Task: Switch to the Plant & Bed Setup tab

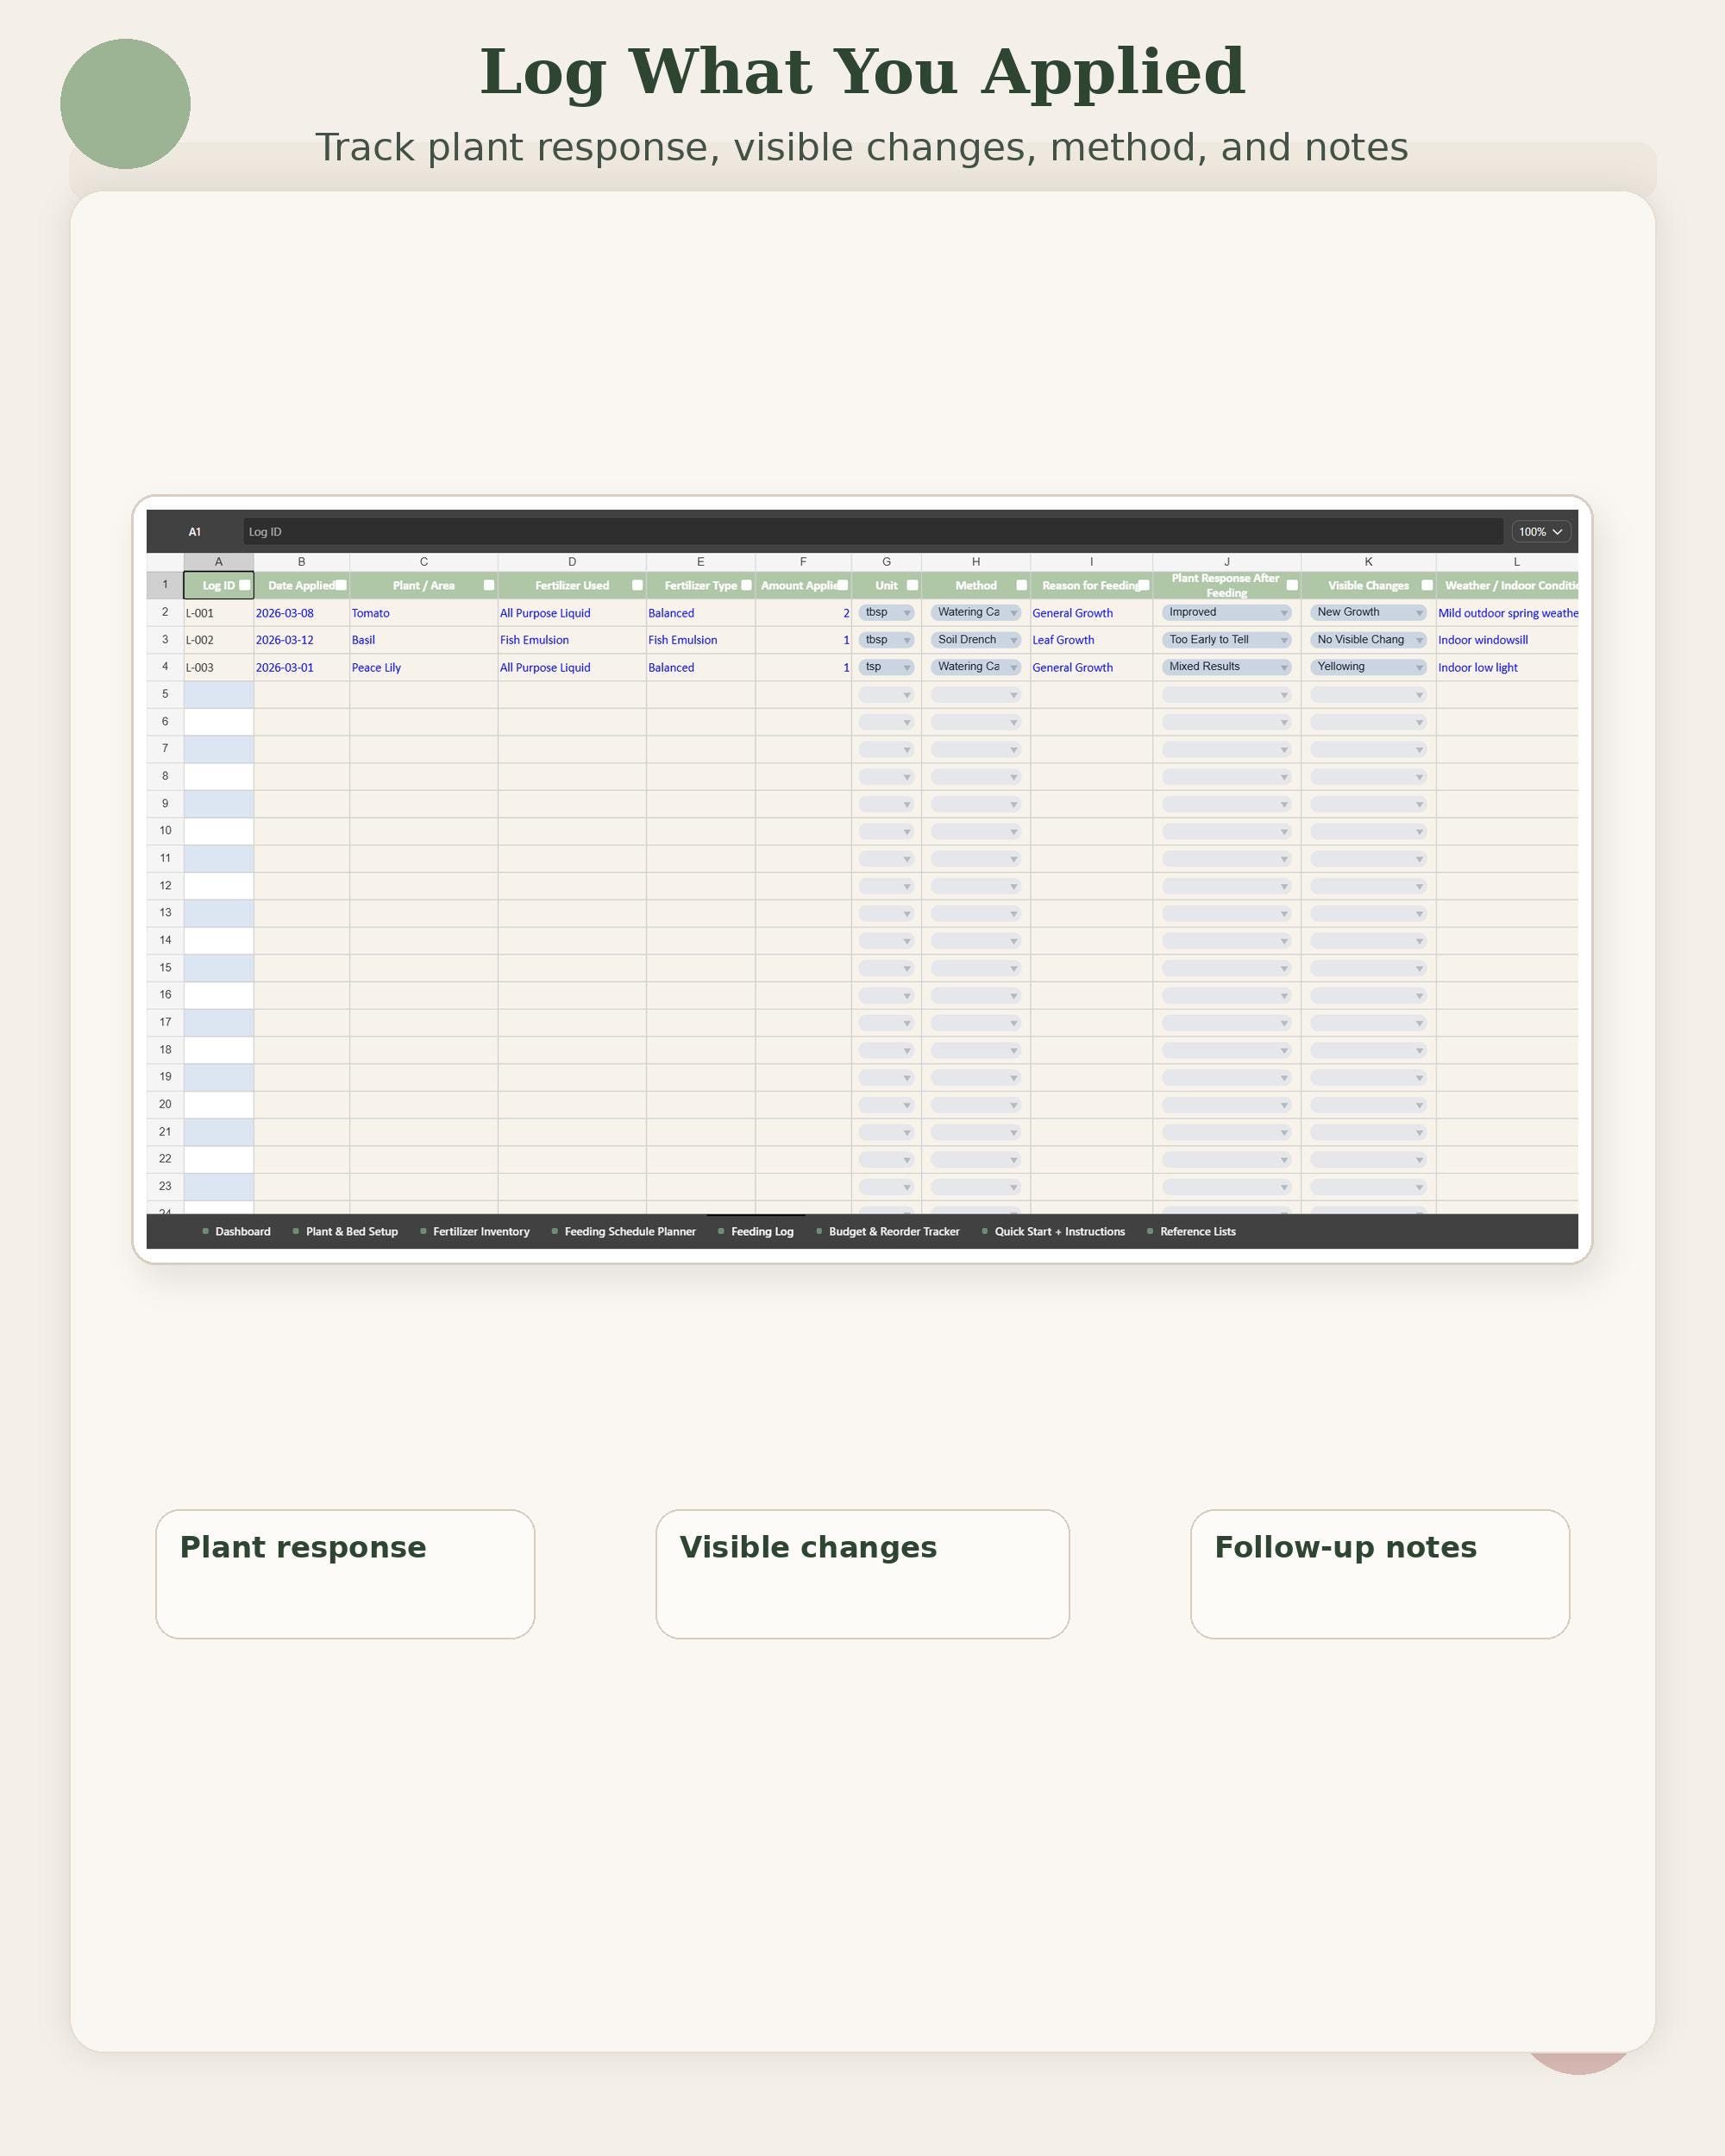Action: [x=346, y=1231]
